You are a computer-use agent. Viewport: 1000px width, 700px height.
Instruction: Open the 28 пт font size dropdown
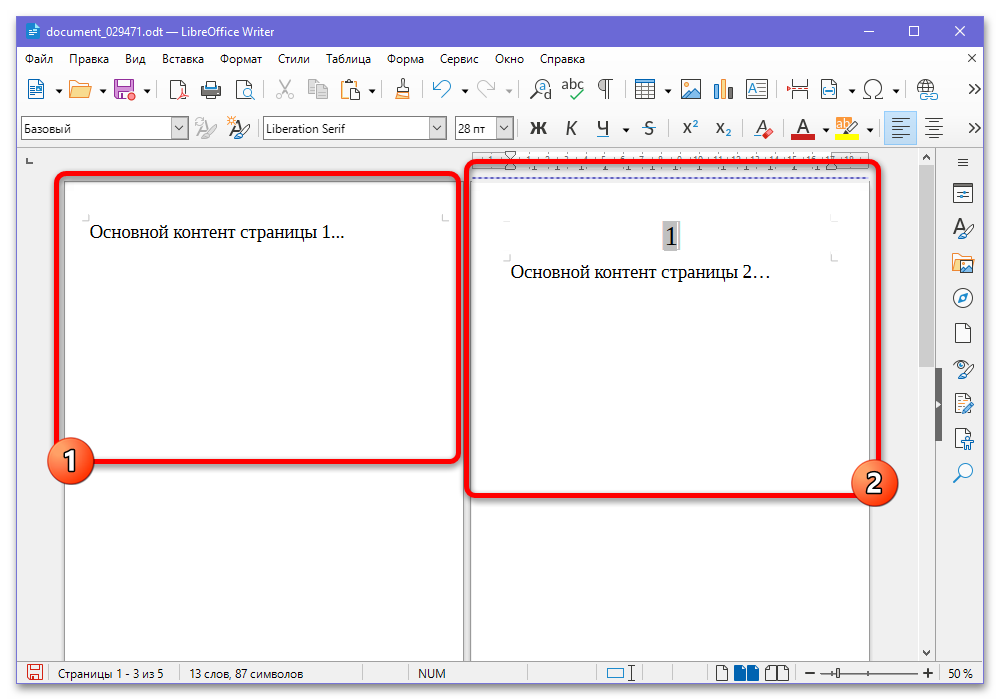[x=504, y=129]
